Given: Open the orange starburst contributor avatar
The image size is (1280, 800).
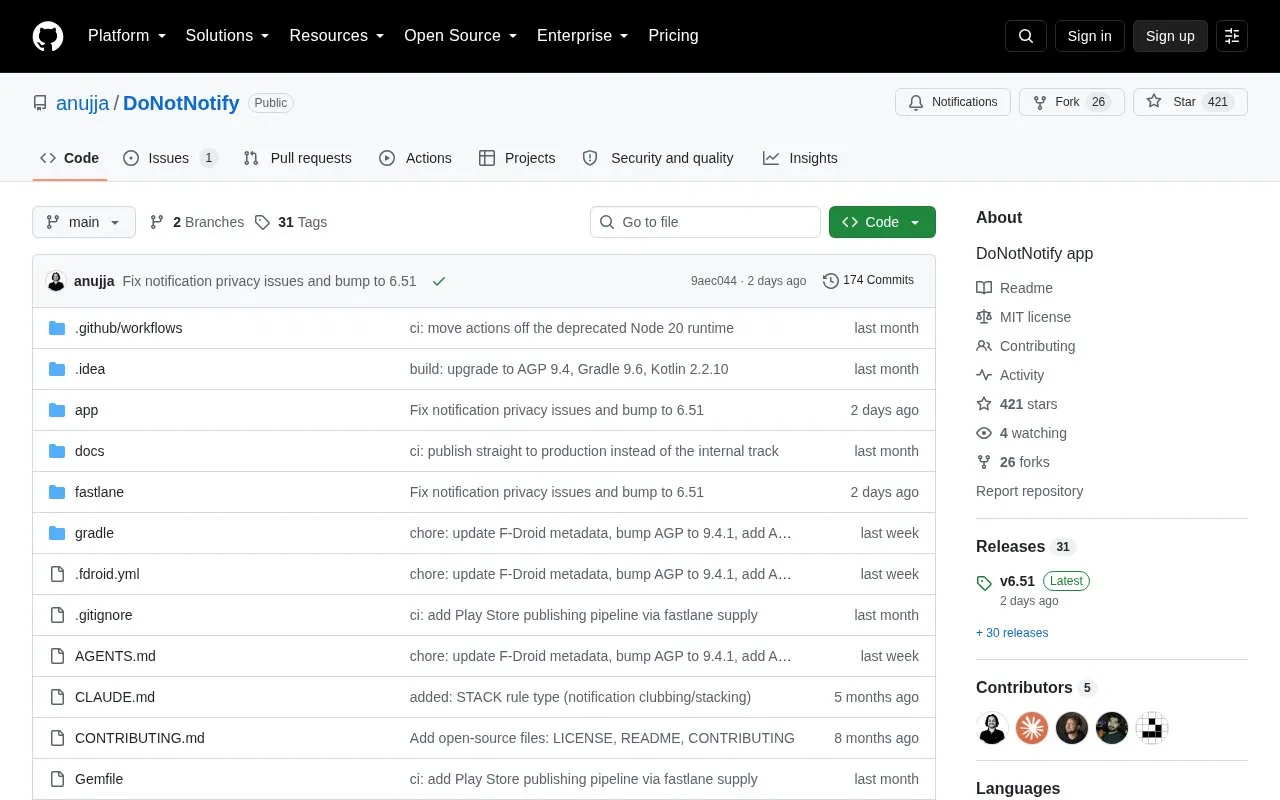Looking at the screenshot, I should pos(1032,728).
